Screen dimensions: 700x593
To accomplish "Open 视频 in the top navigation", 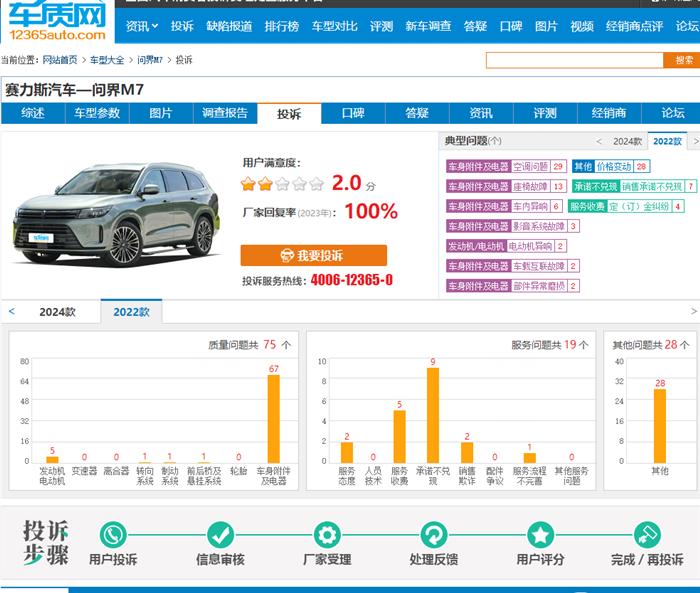I will 582,26.
